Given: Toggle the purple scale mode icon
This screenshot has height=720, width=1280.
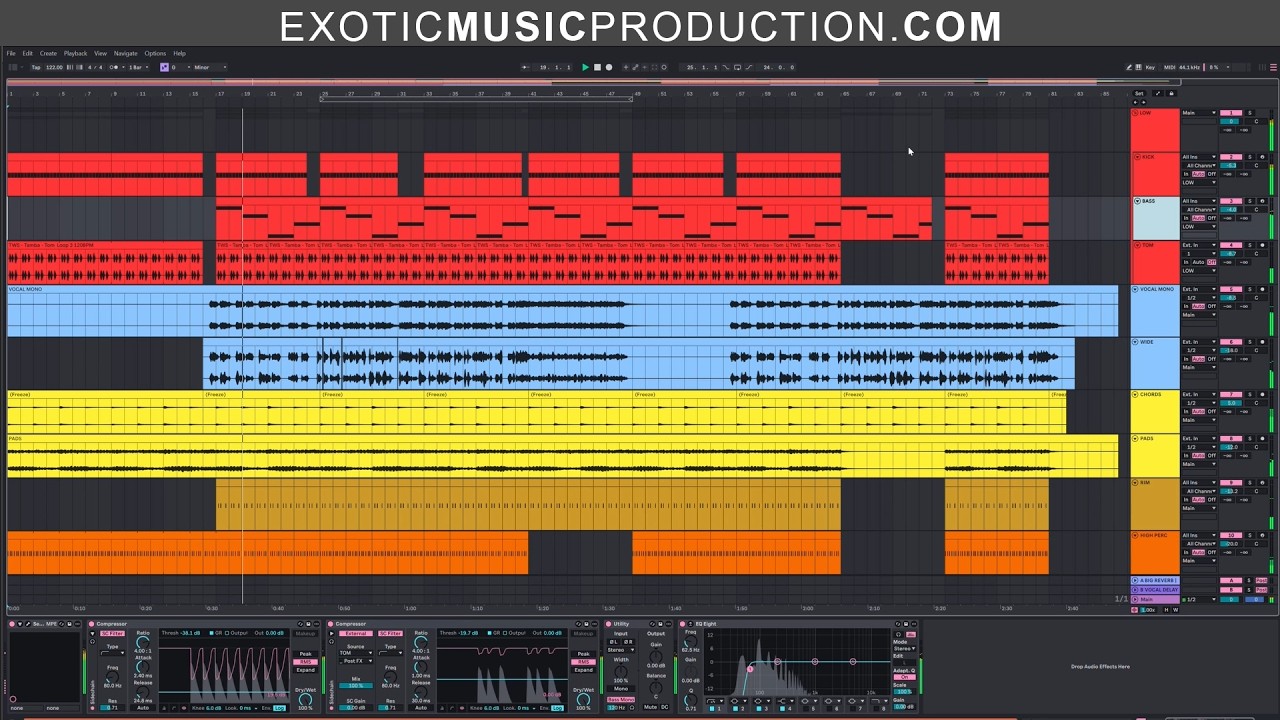Looking at the screenshot, I should point(165,67).
